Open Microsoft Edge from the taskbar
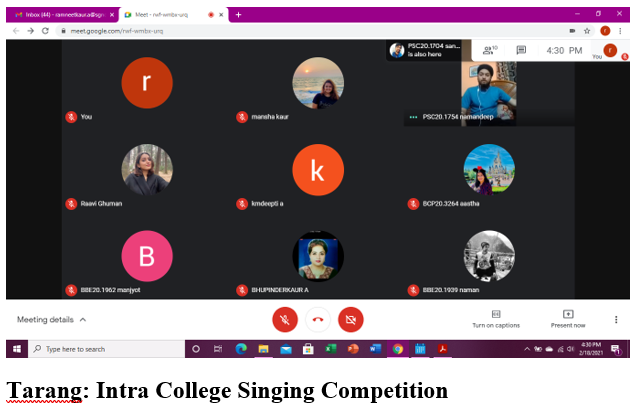The width and height of the screenshot is (633, 416). point(241,349)
